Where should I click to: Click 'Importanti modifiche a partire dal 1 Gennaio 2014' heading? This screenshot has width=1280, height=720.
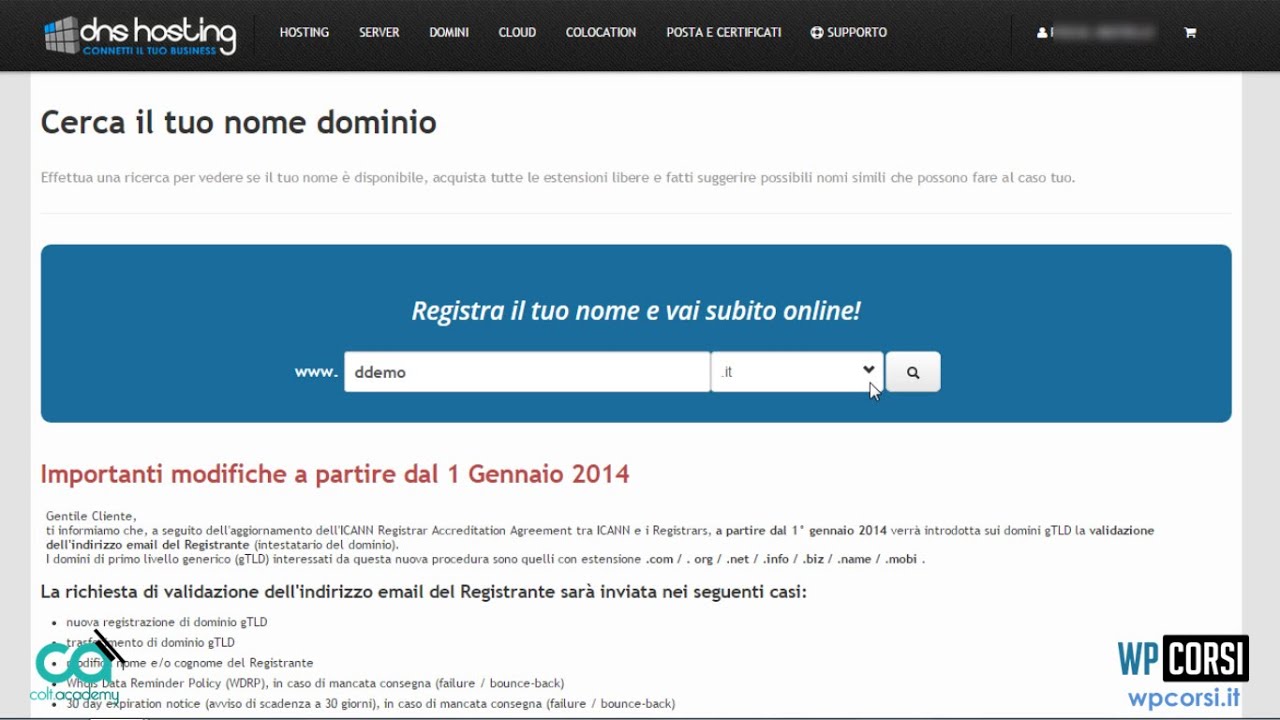(335, 473)
